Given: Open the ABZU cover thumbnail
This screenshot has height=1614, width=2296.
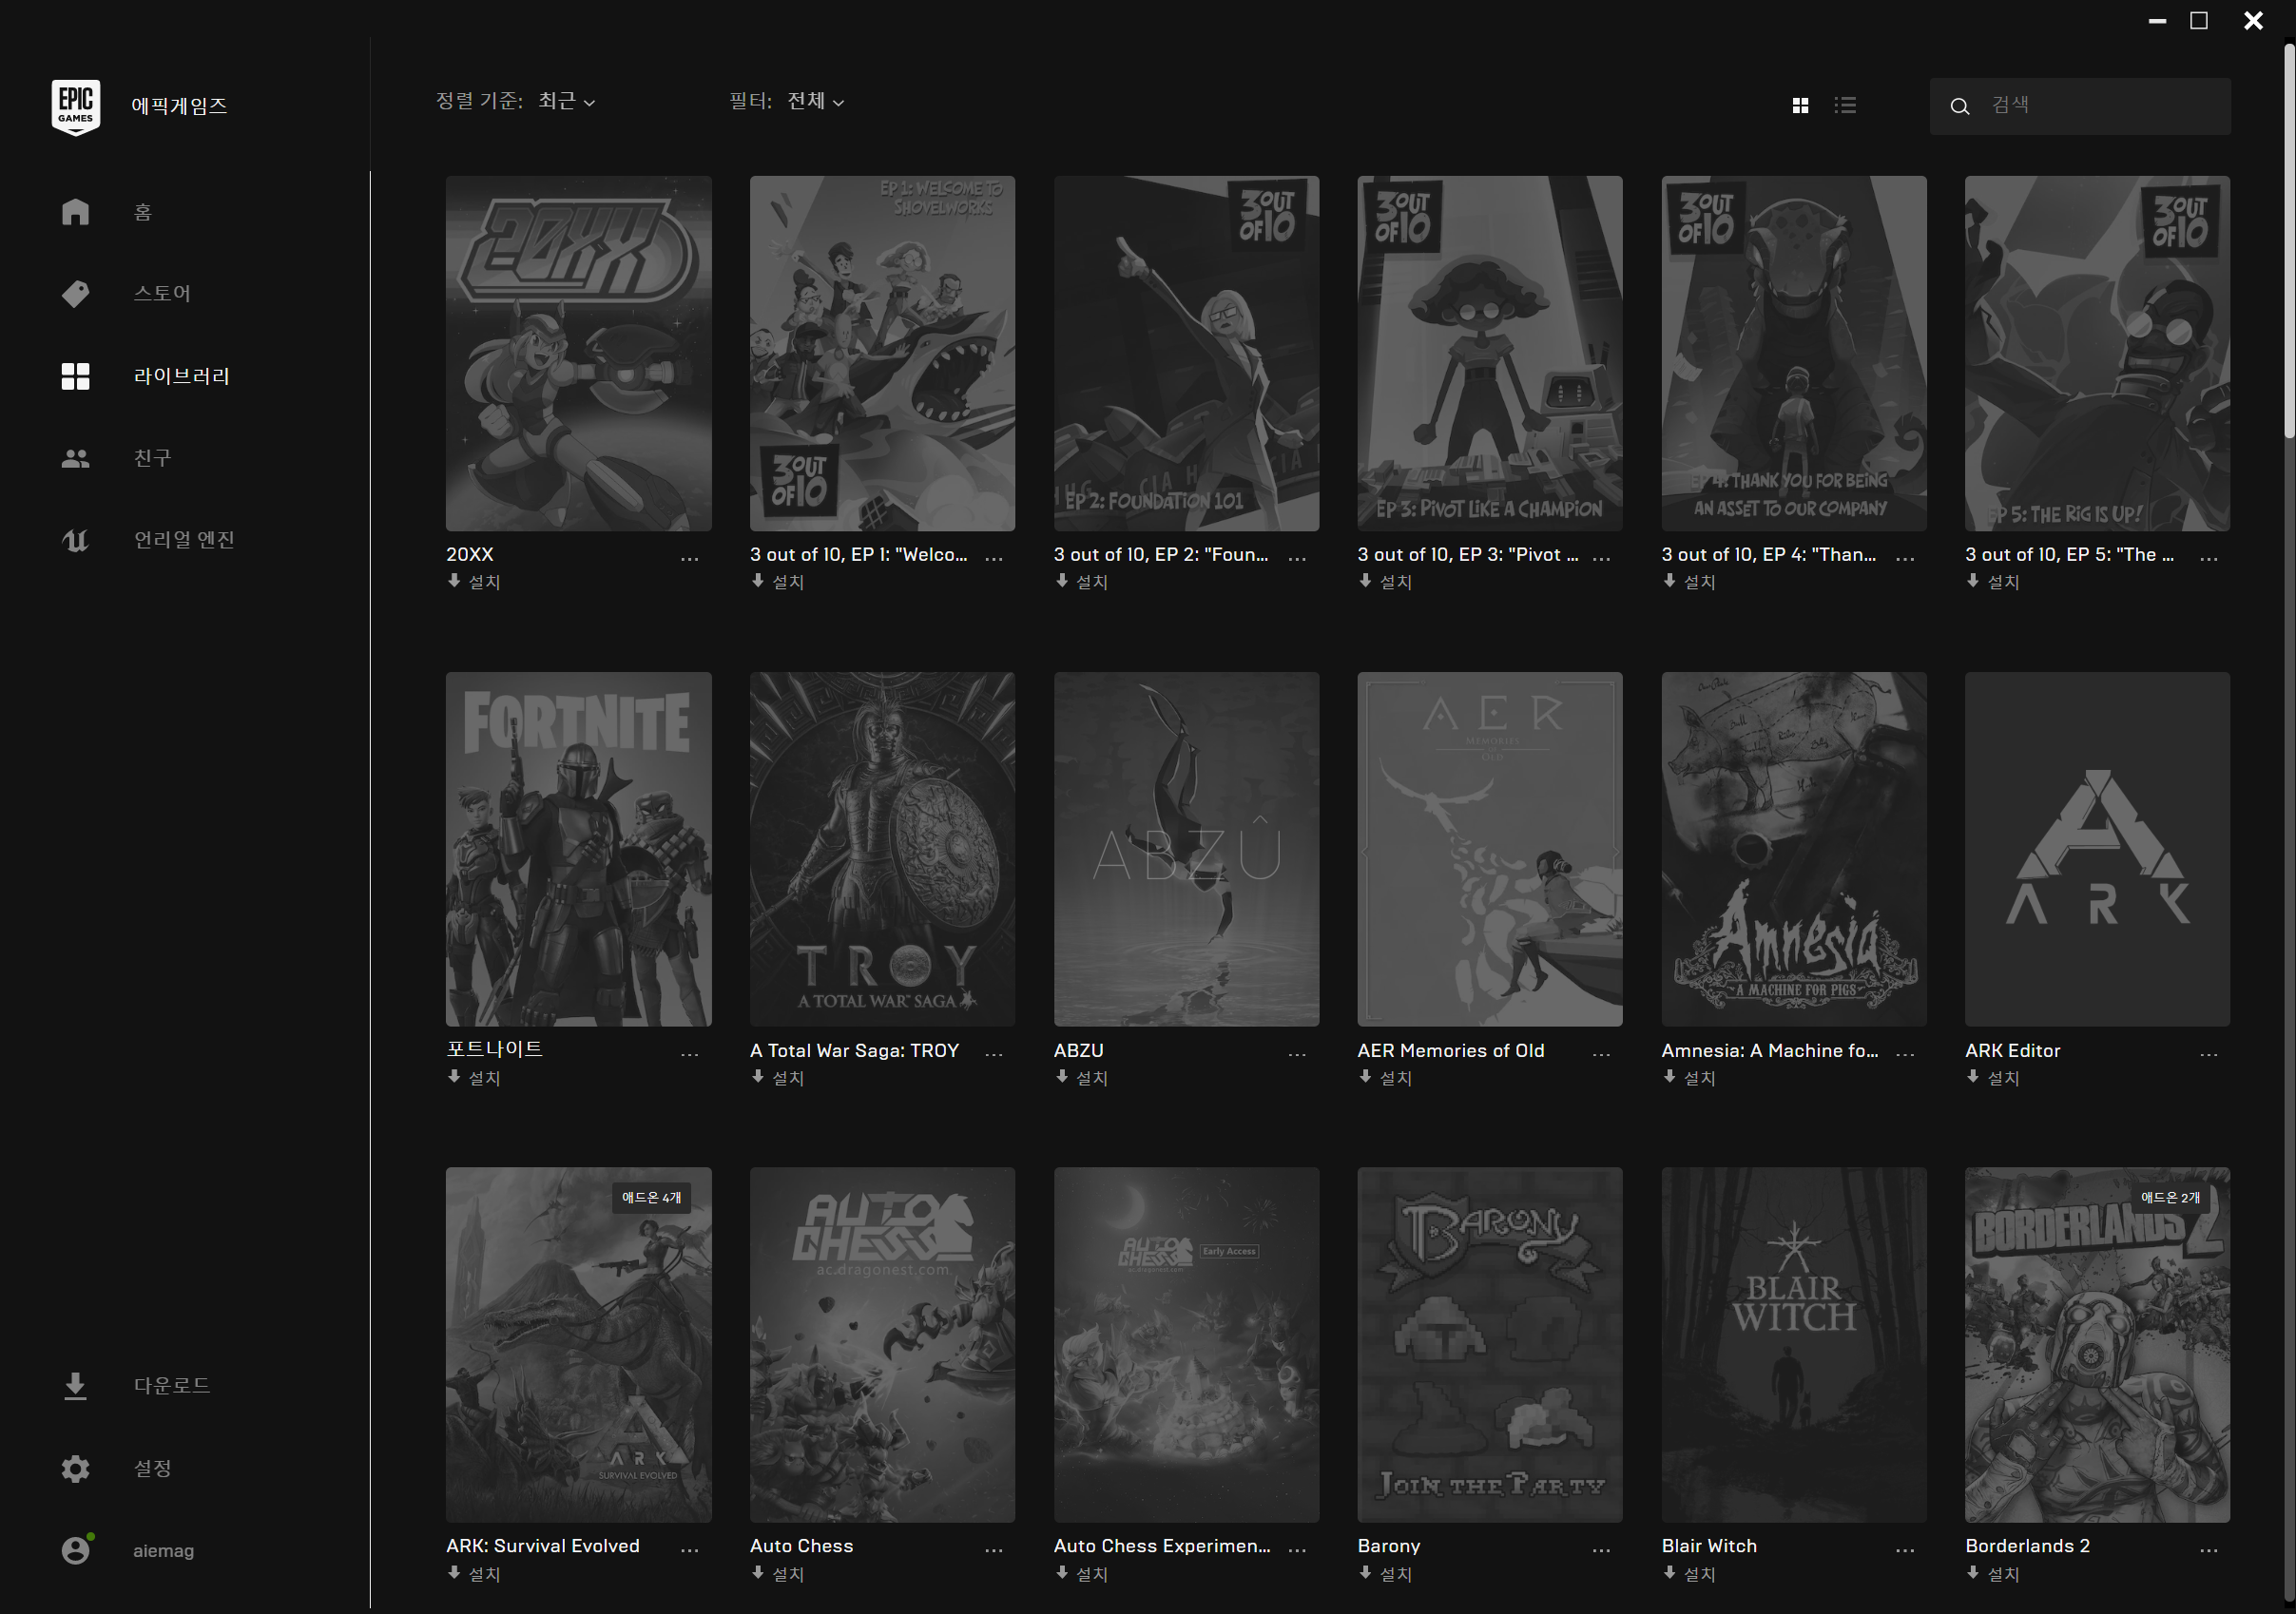Looking at the screenshot, I should click(1186, 849).
